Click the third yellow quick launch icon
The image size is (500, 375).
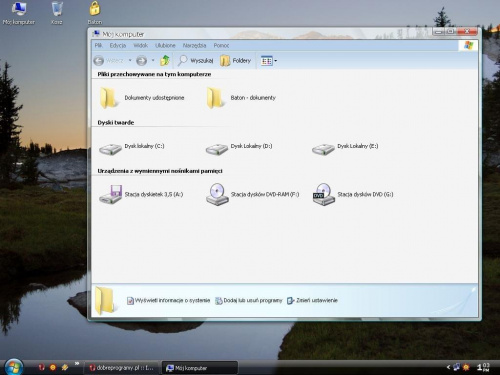click(x=65, y=367)
